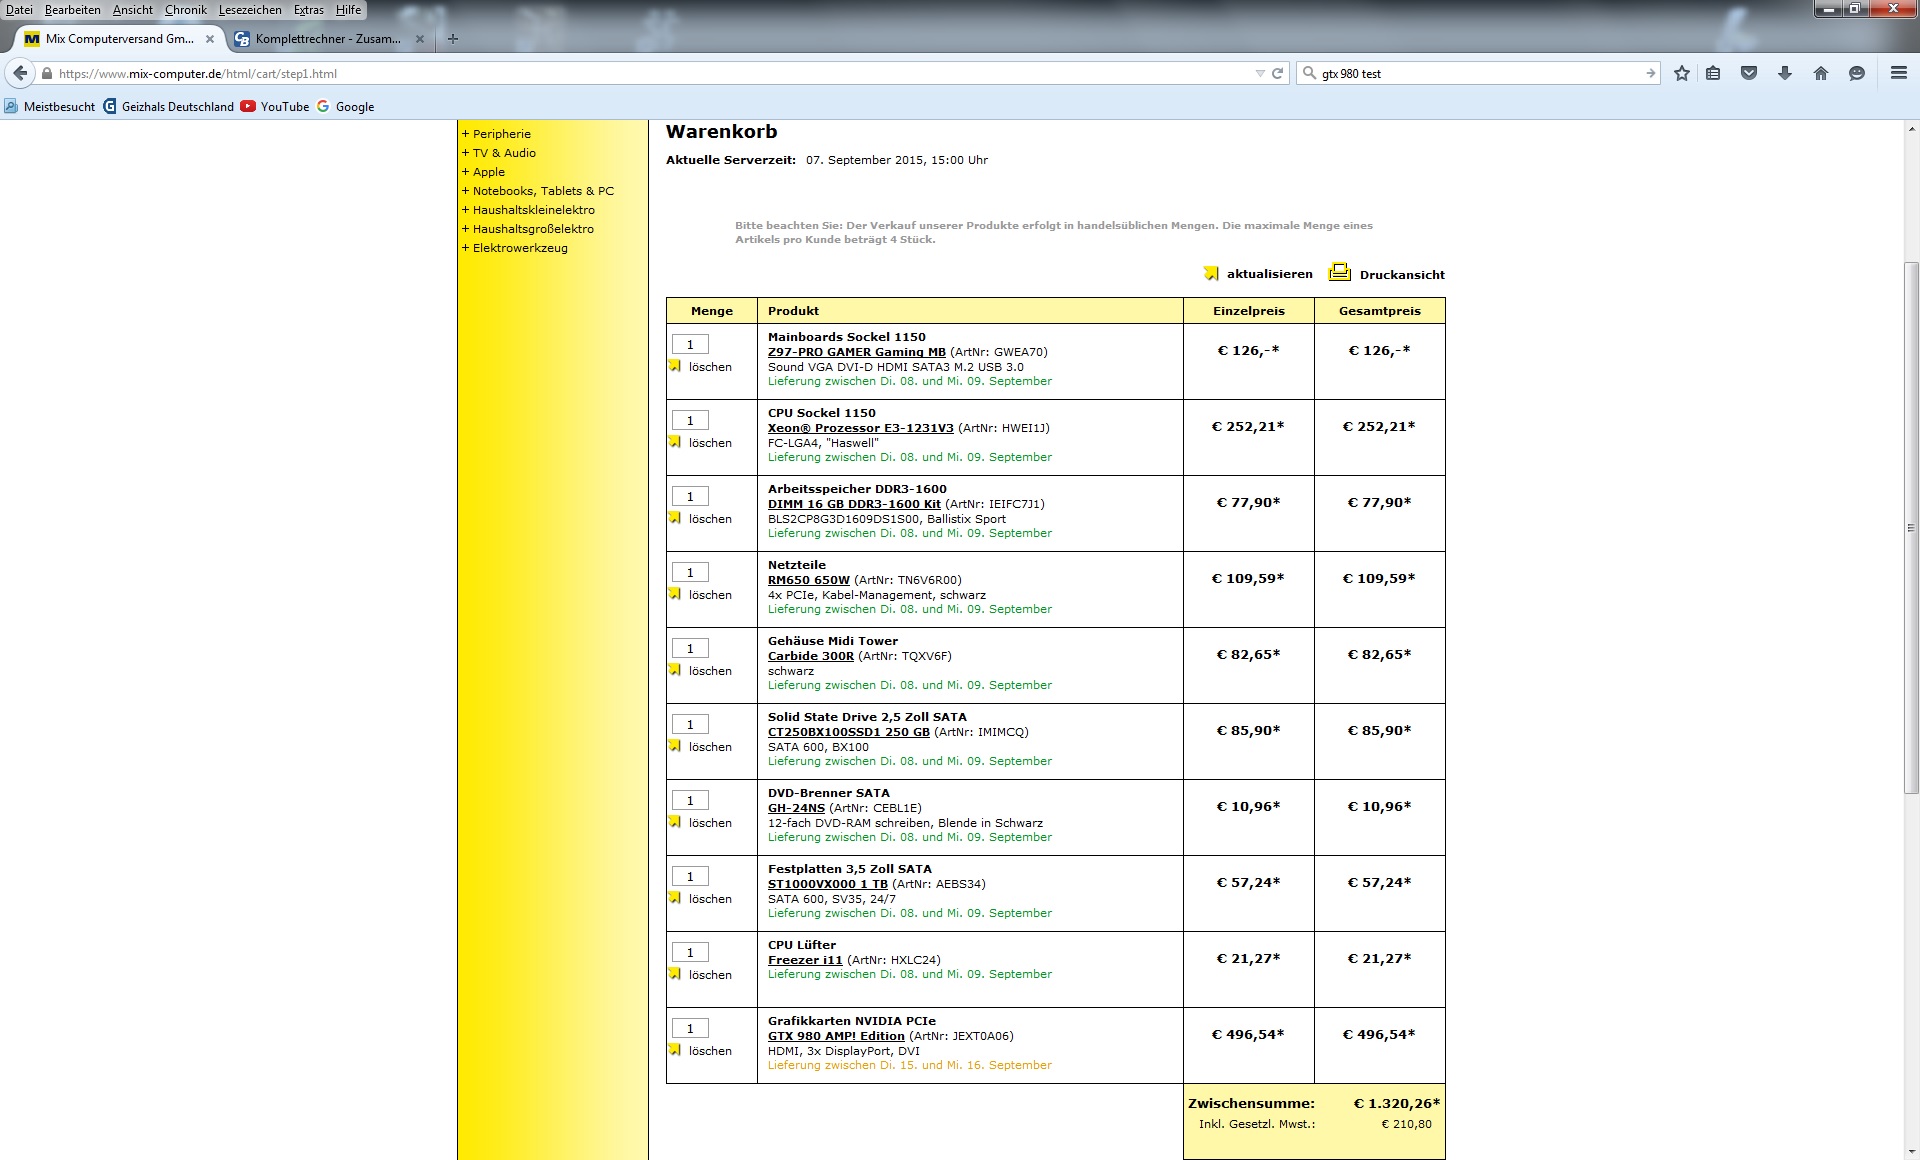Click the Pocket save icon
The height and width of the screenshot is (1160, 1920).
(1749, 73)
